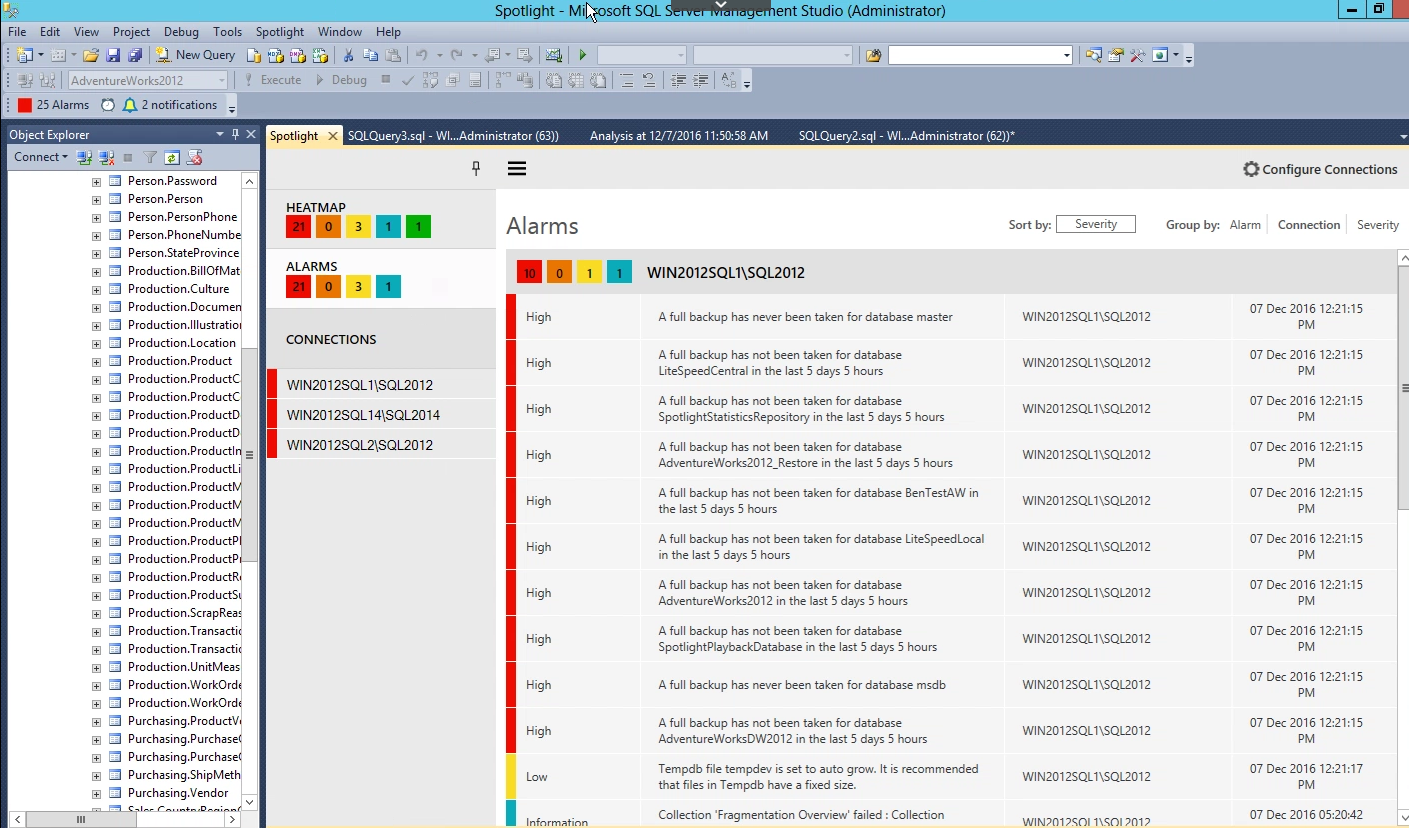Image resolution: width=1409 pixels, height=828 pixels.
Task: Open the Spotlight hamburger menu
Action: (517, 169)
